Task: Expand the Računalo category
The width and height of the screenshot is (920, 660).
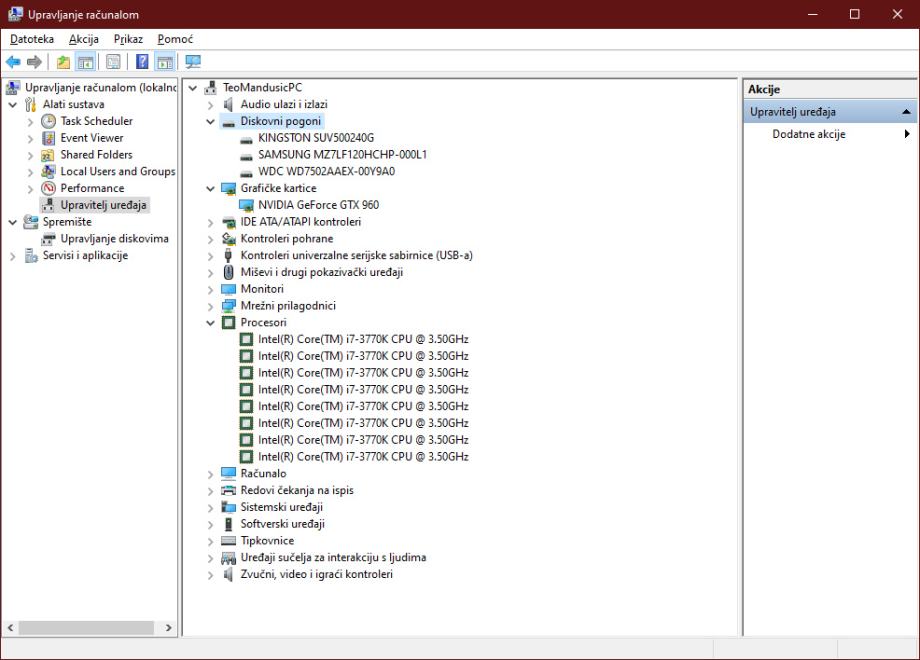Action: pyautogui.click(x=211, y=474)
